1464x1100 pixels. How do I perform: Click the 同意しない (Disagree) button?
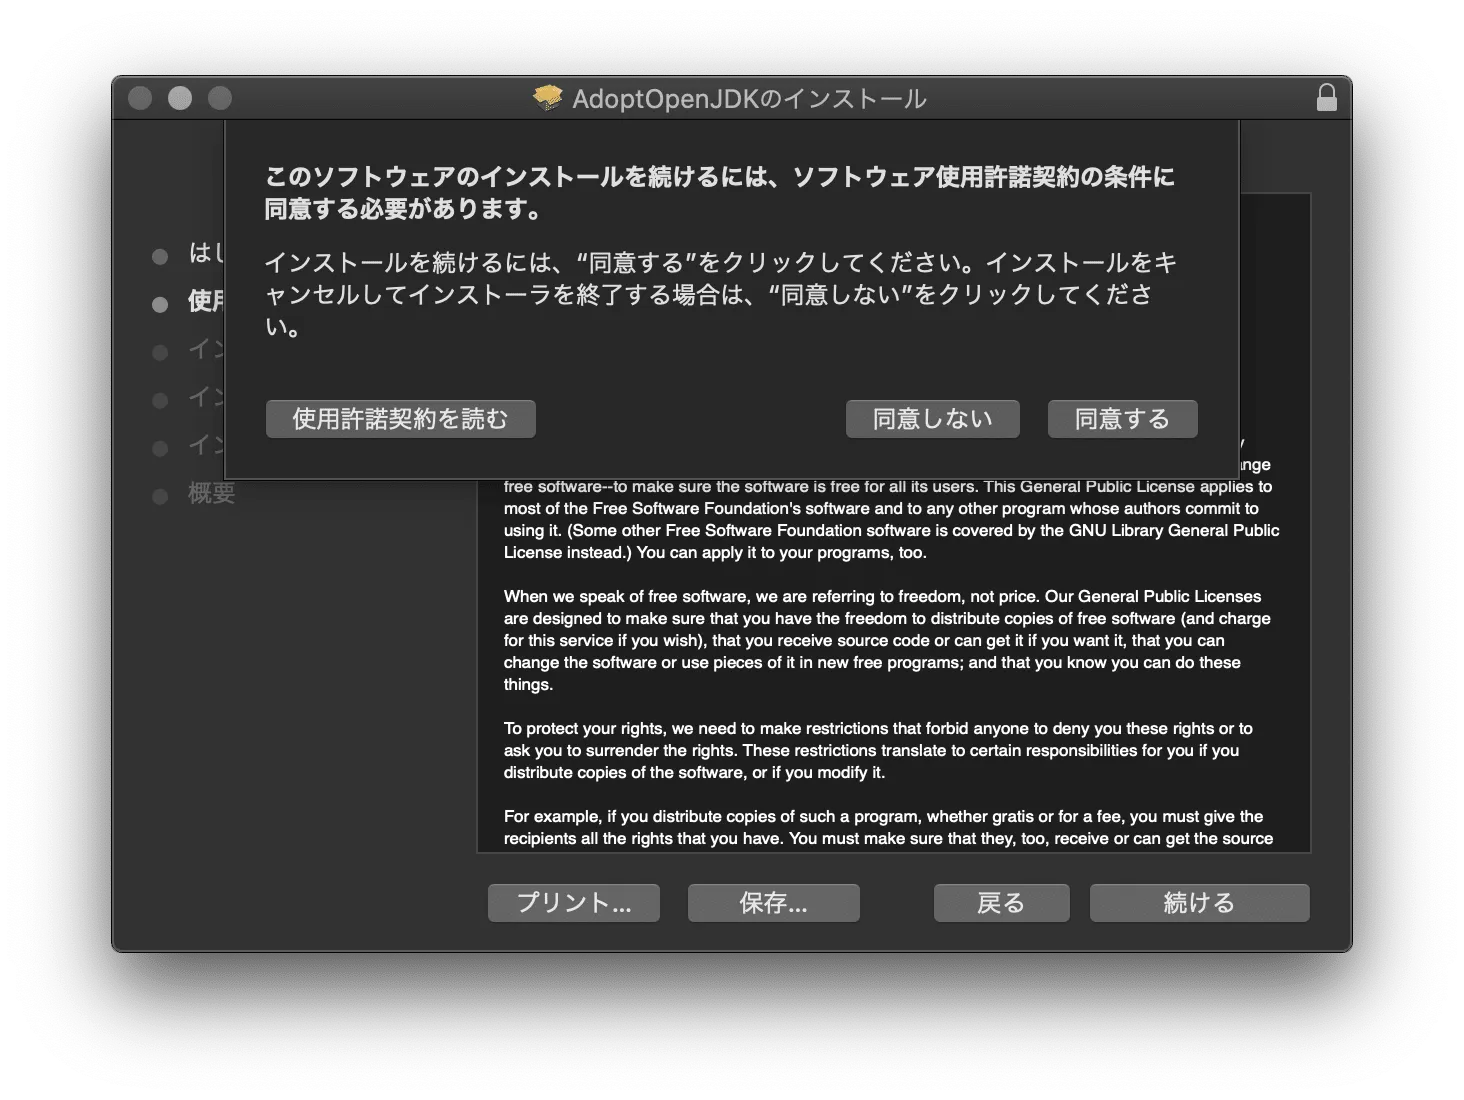coord(932,419)
